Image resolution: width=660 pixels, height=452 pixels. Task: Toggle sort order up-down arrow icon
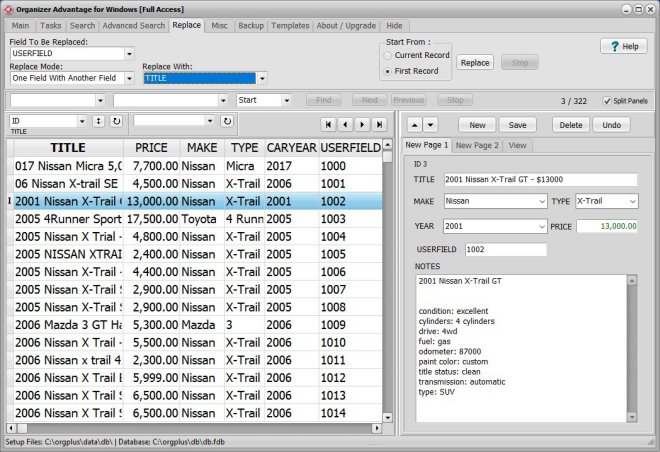point(98,121)
